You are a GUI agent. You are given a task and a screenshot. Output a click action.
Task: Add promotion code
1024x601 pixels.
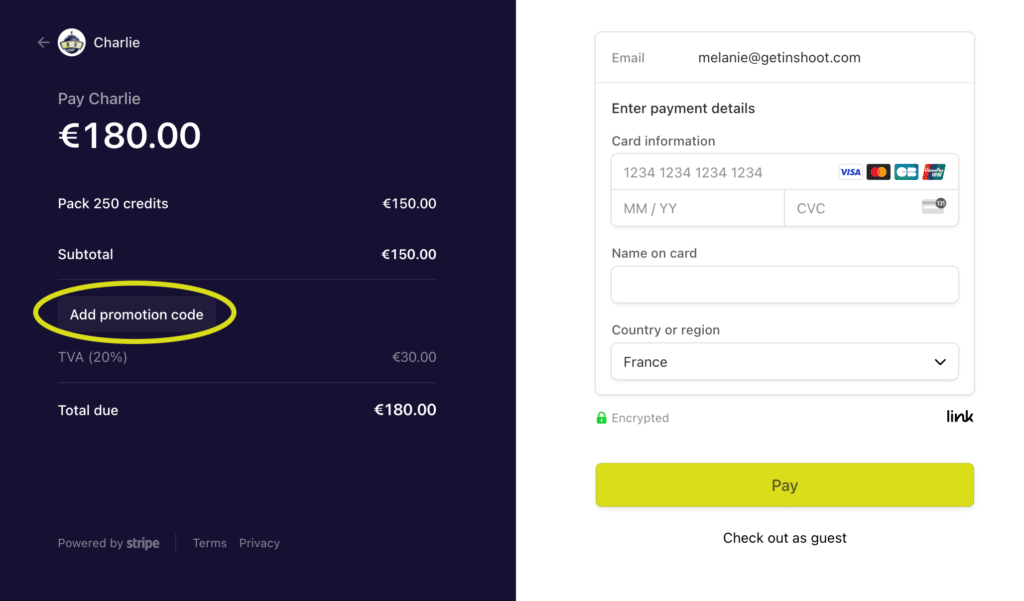point(136,314)
